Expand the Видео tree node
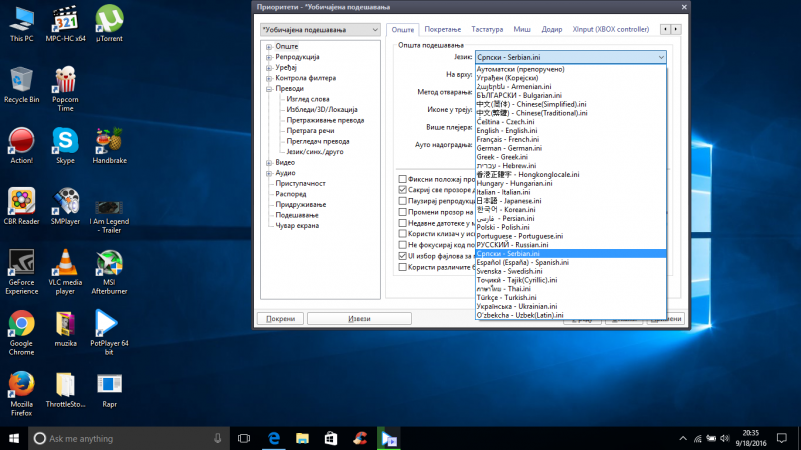The width and height of the screenshot is (801, 450). click(x=269, y=162)
